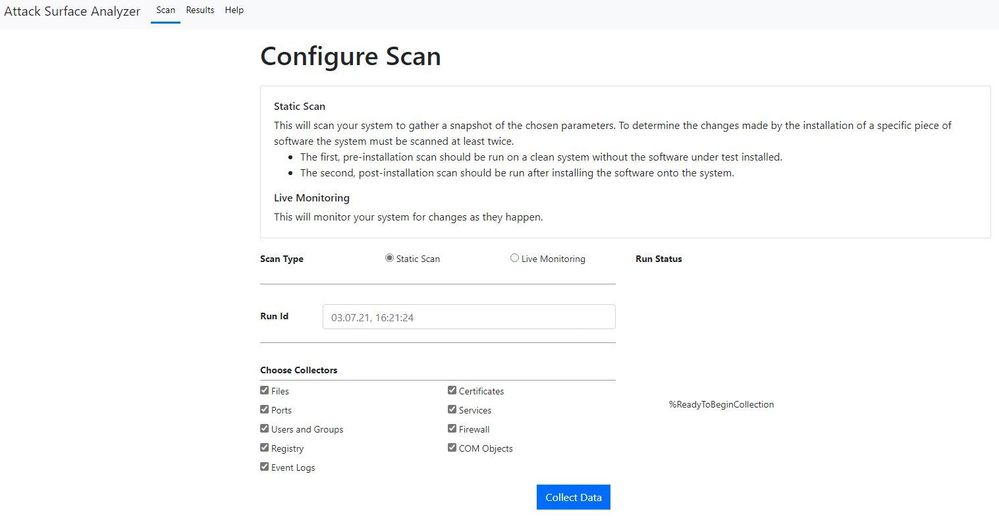Click the Live Monitoring description heading
999x524 pixels.
click(312, 198)
